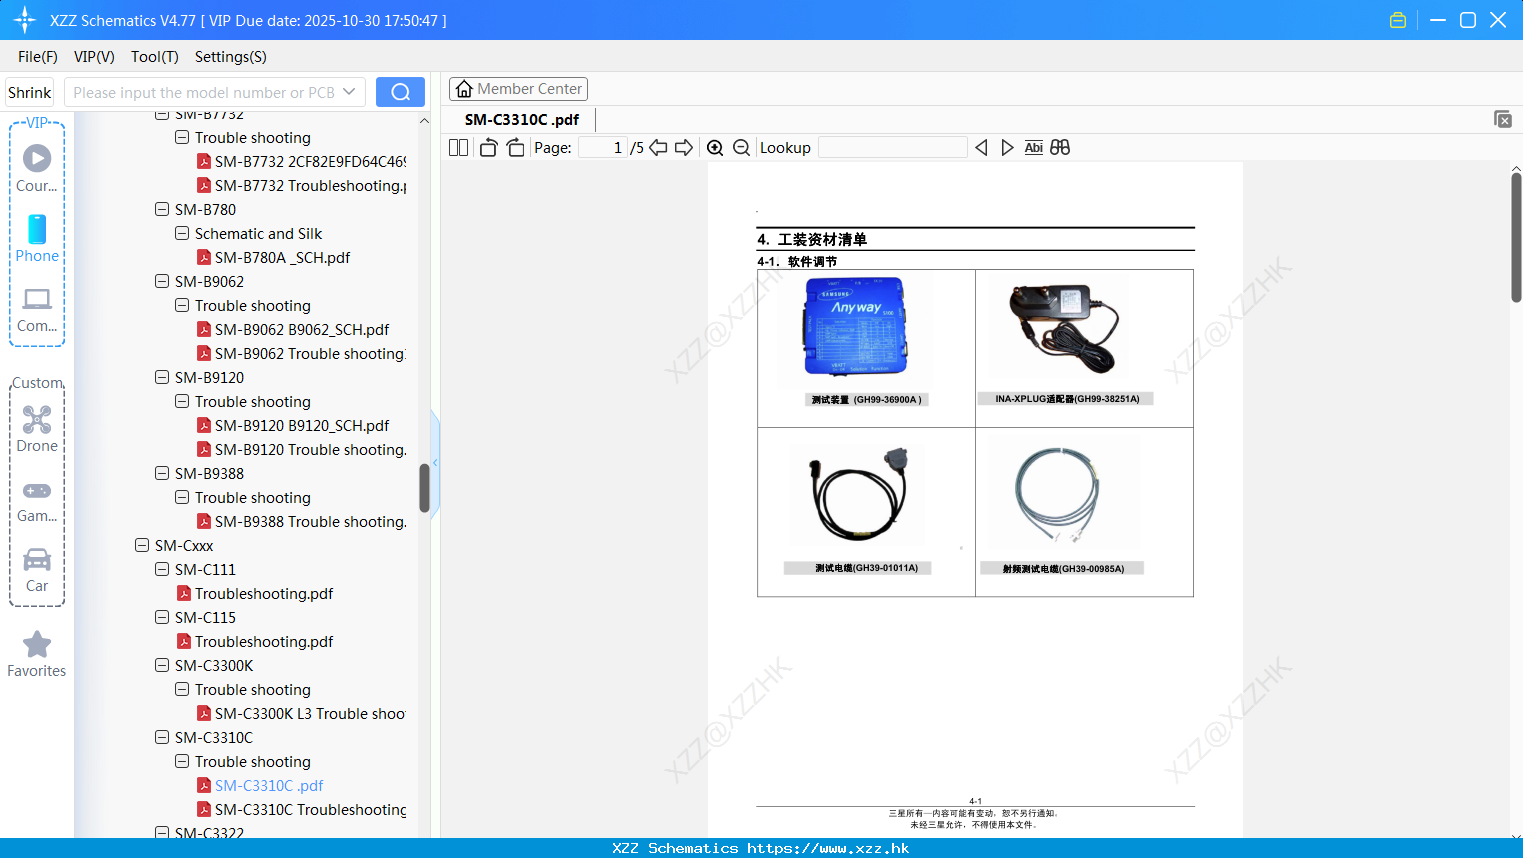The image size is (1523, 858).
Task: Open Troubleshooting.pdf under SM-C111
Action: (x=255, y=593)
